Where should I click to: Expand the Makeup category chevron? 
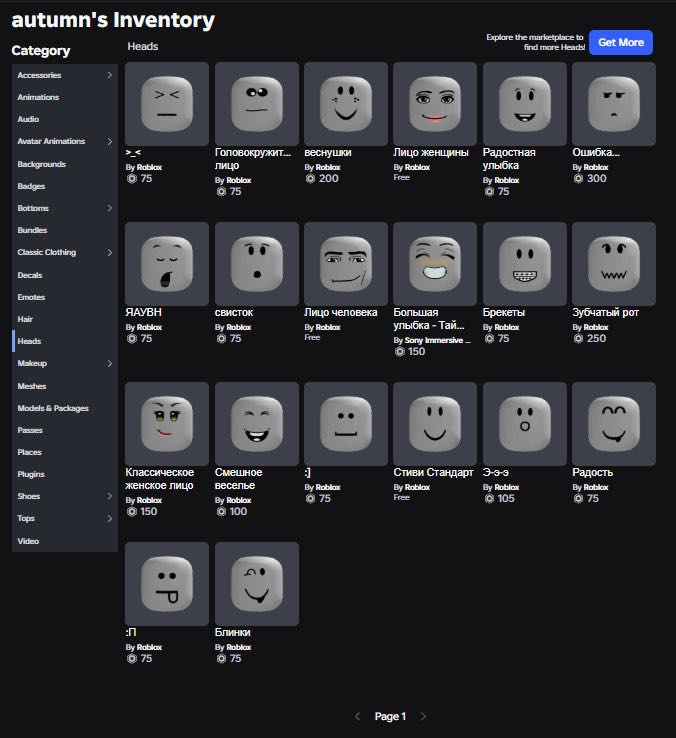pos(110,363)
